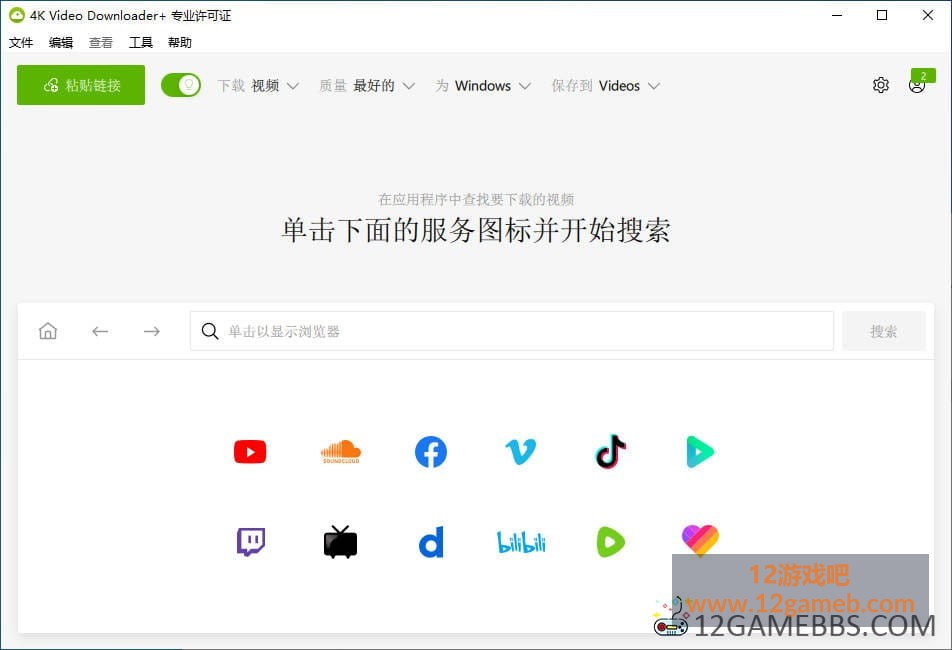
Task: Open the Dailymotion 'd' icon
Action: [431, 542]
